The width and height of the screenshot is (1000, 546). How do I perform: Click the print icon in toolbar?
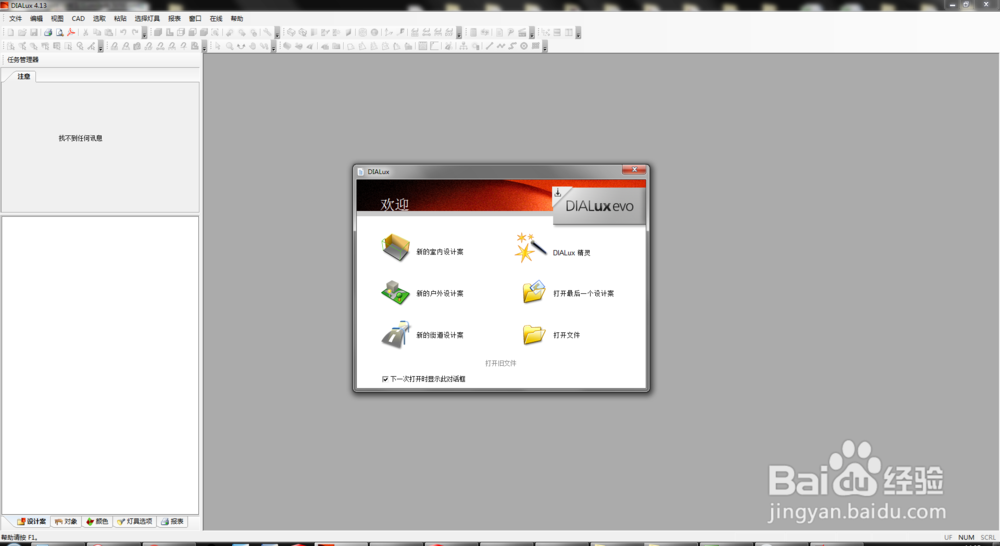click(x=48, y=32)
